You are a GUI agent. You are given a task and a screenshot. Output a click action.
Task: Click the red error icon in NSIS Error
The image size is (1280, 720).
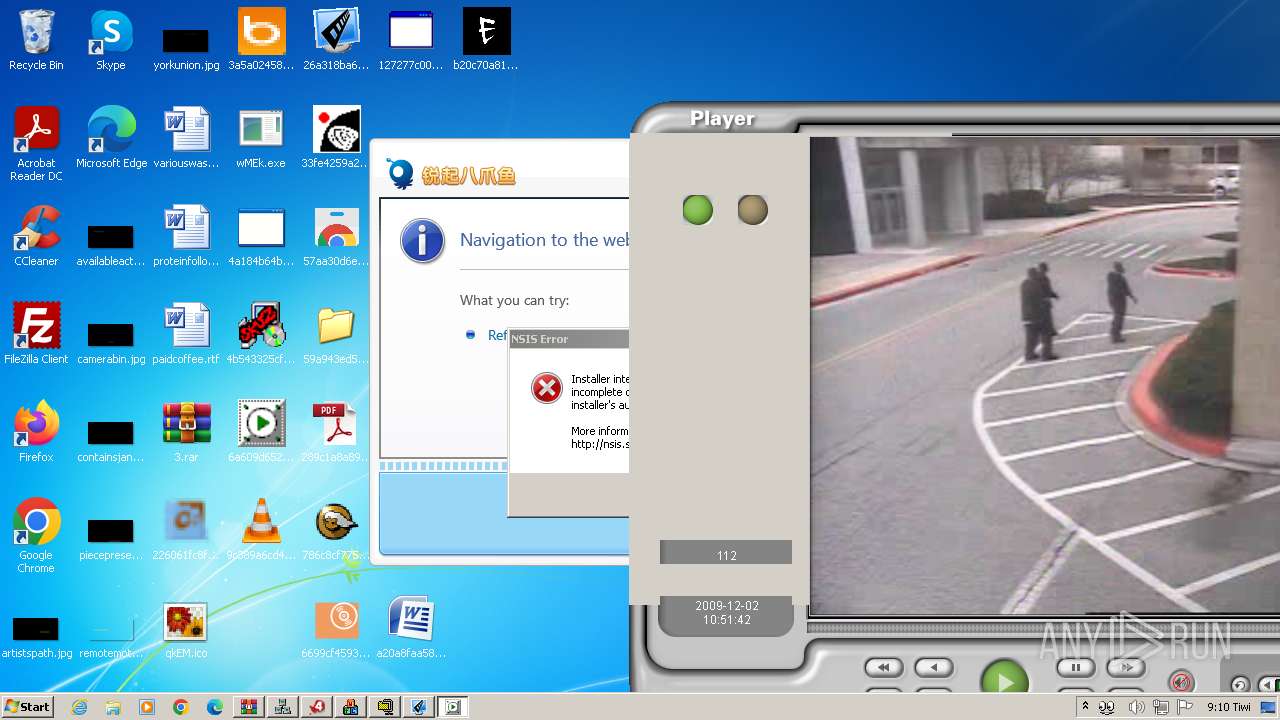(x=547, y=388)
